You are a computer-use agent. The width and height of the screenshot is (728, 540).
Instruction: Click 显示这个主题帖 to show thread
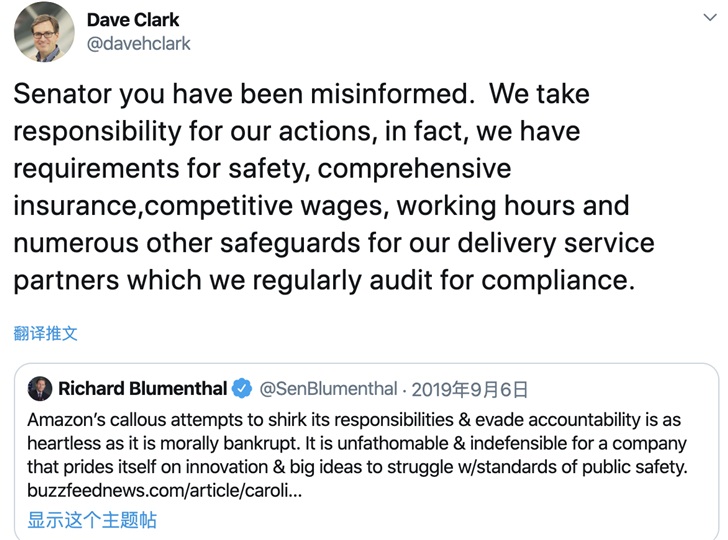click(x=92, y=520)
